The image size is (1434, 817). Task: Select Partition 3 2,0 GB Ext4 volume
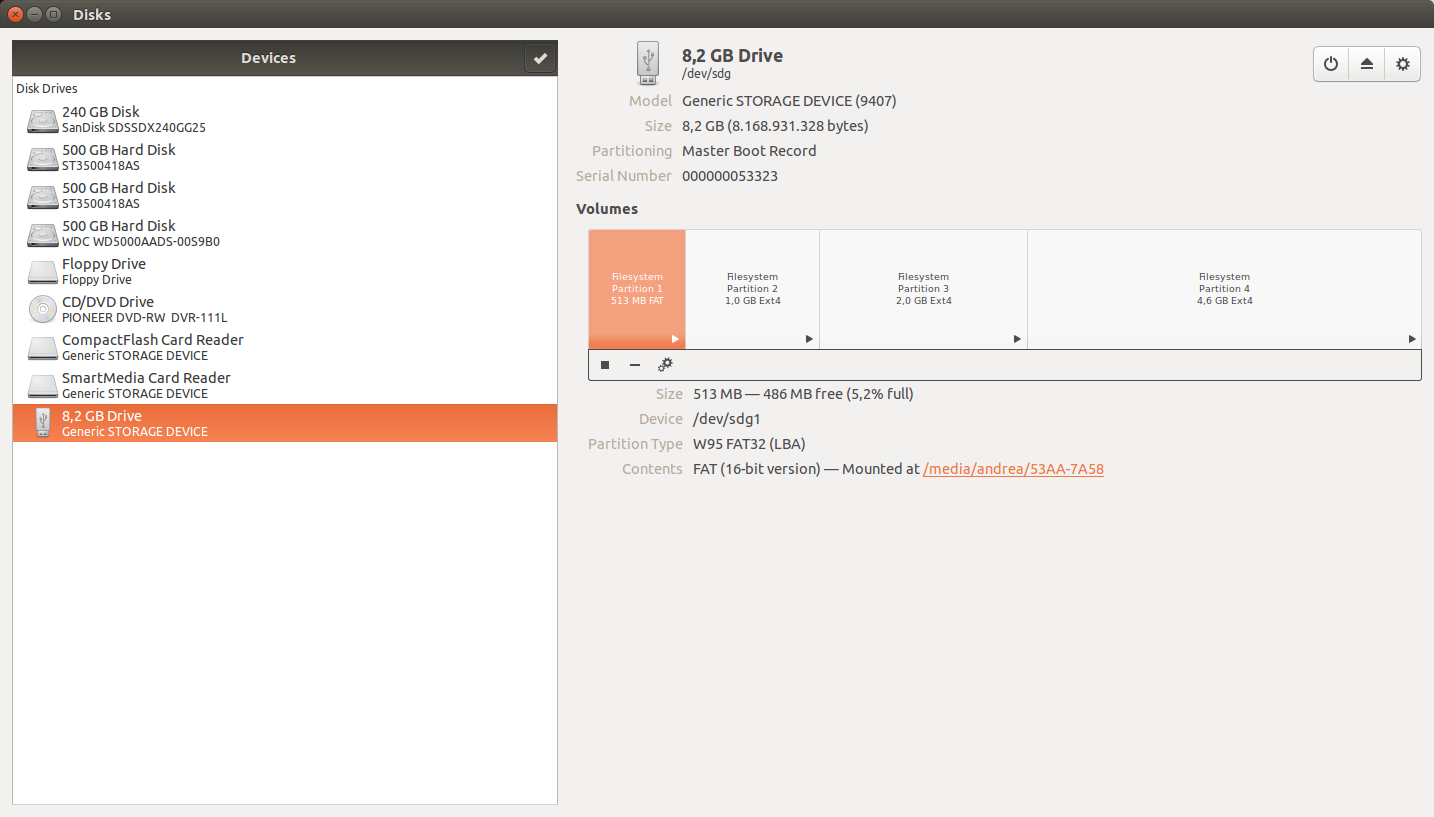click(x=924, y=289)
